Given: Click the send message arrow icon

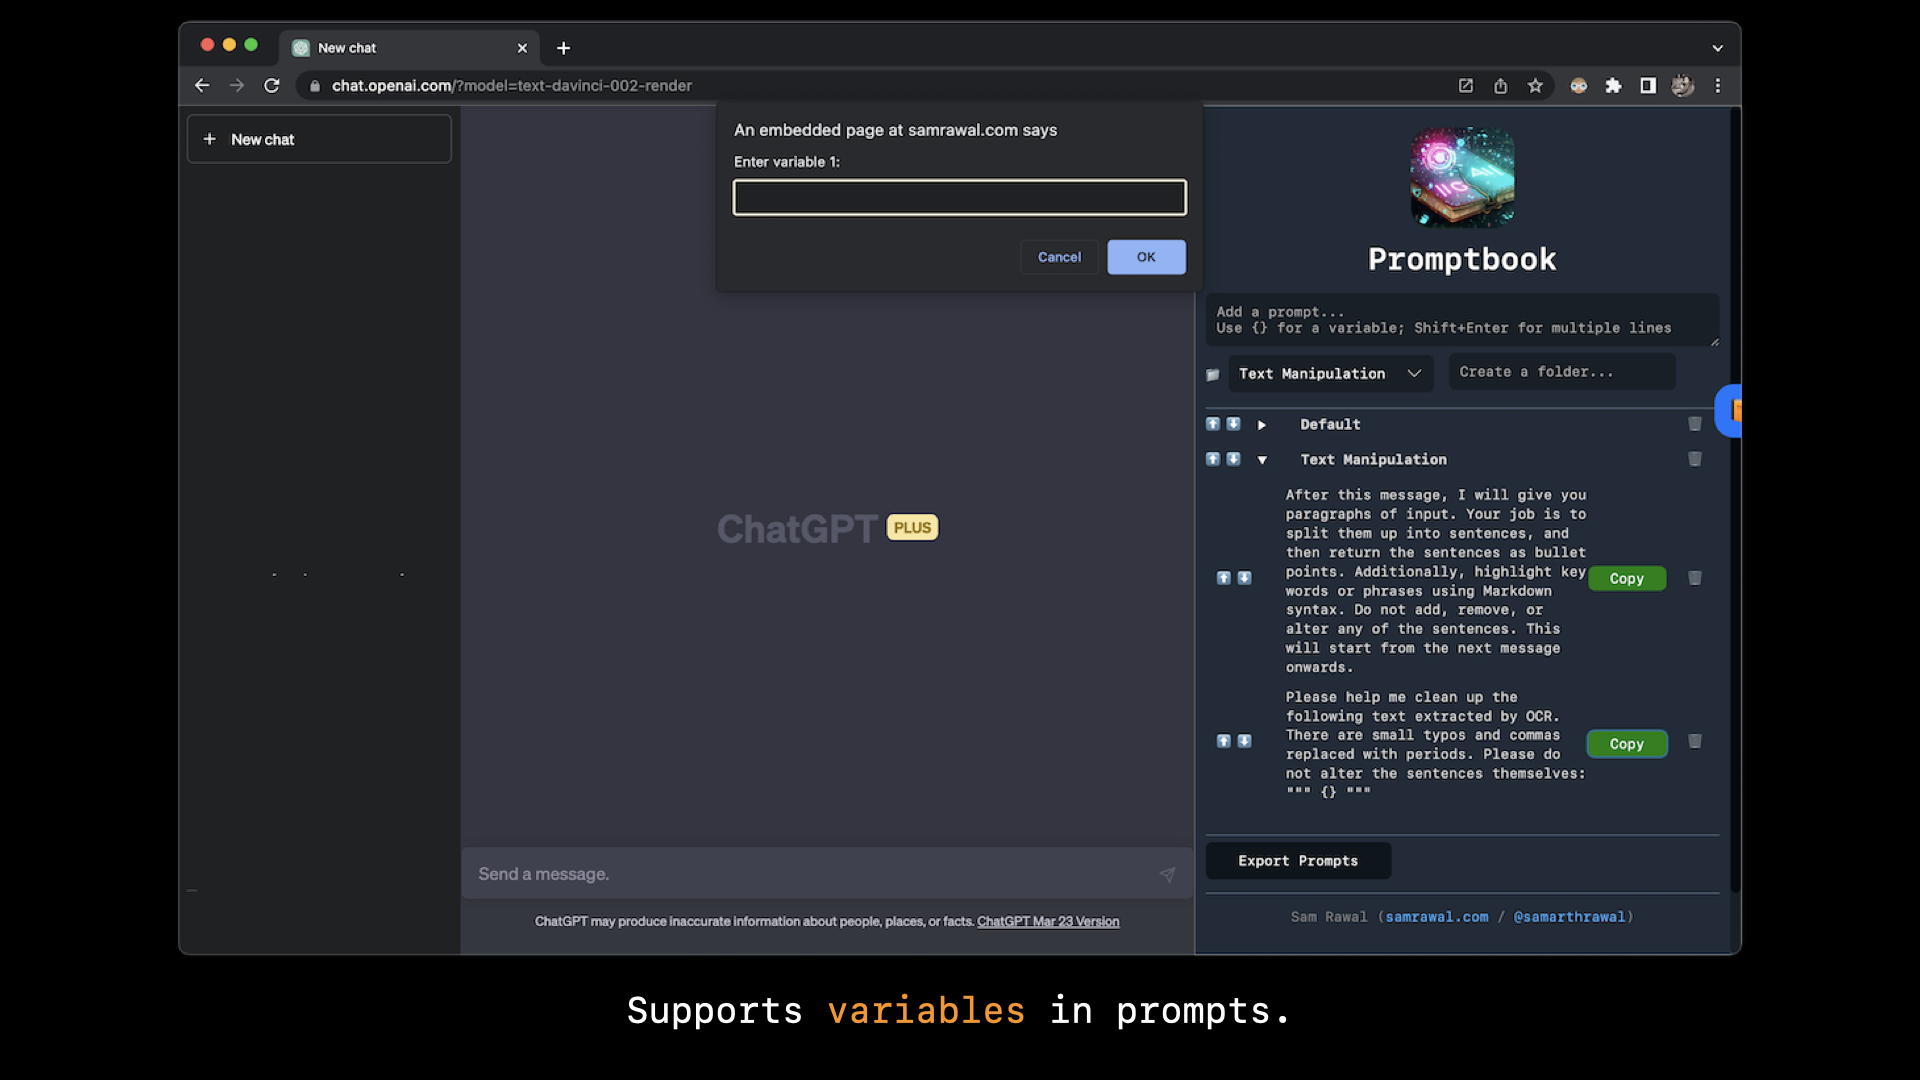Looking at the screenshot, I should click(x=1167, y=874).
